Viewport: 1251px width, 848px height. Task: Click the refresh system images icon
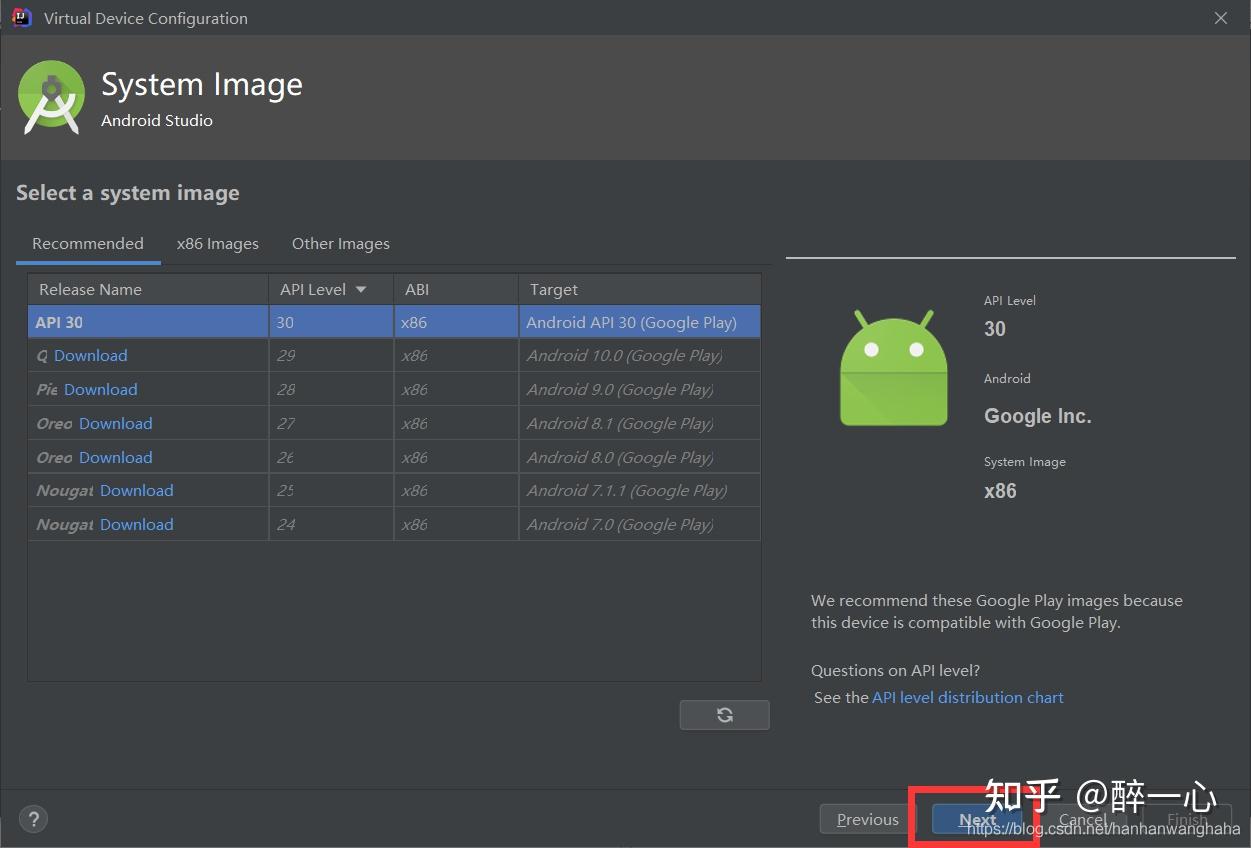[724, 714]
